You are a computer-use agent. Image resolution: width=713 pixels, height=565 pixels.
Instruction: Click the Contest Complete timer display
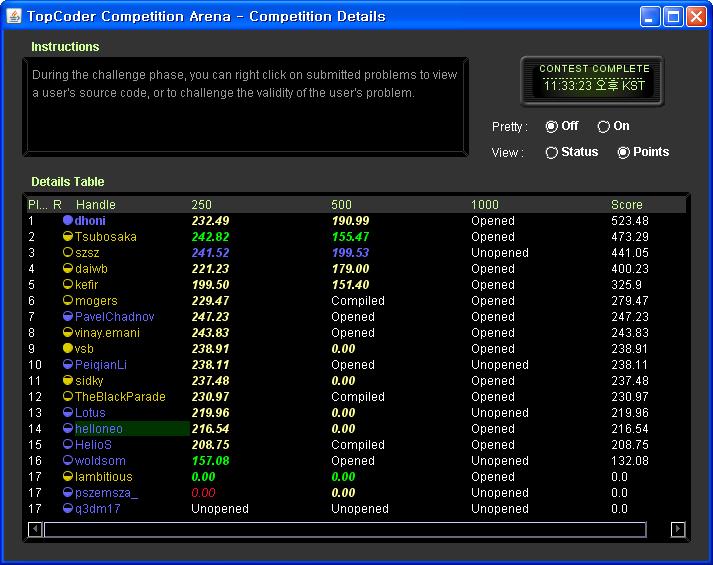coord(592,81)
